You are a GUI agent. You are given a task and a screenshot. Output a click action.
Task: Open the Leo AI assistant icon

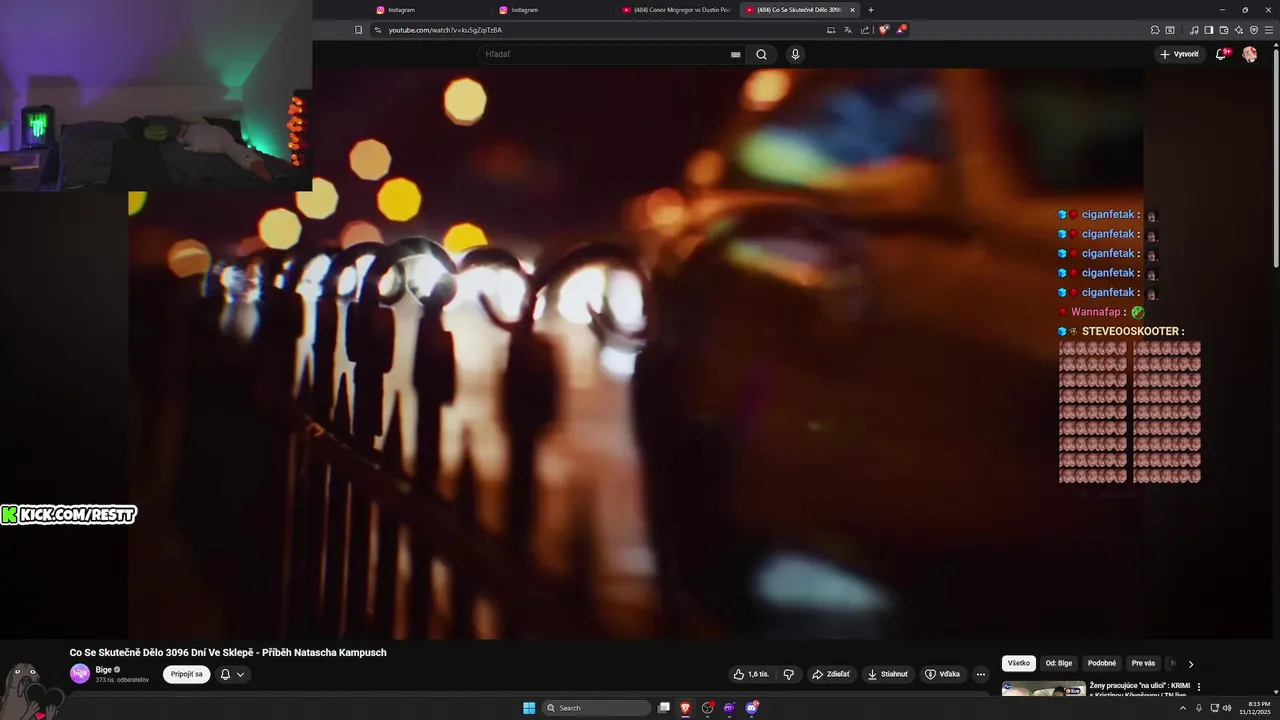pyautogui.click(x=1239, y=30)
